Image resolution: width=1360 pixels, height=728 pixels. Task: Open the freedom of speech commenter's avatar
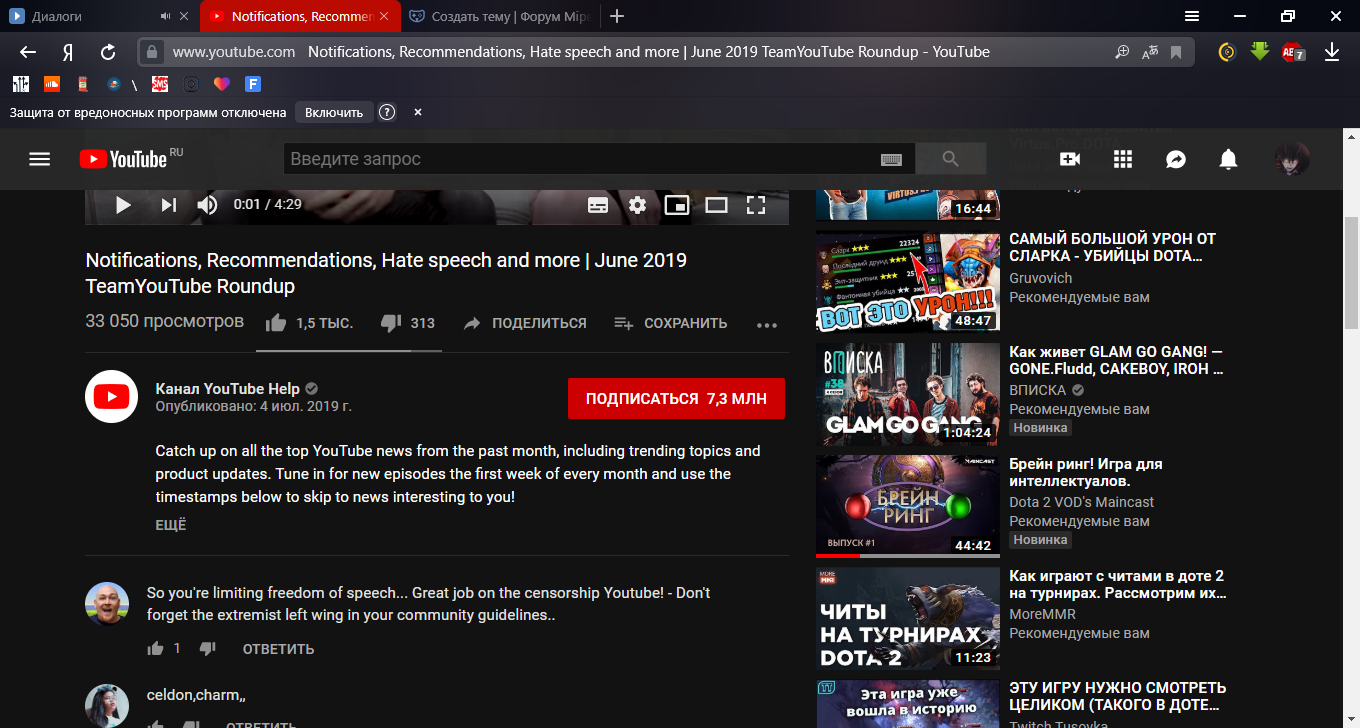[107, 604]
